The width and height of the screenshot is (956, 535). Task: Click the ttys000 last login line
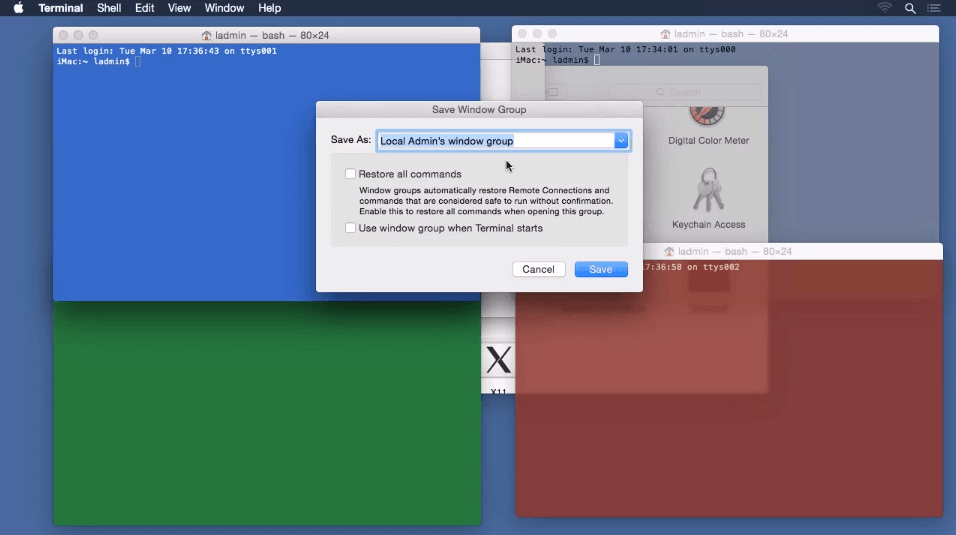[626, 49]
